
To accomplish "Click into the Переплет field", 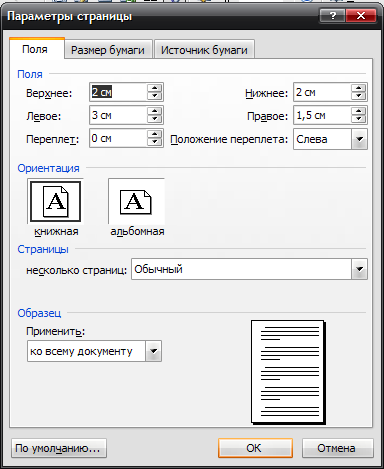I will 118,138.
